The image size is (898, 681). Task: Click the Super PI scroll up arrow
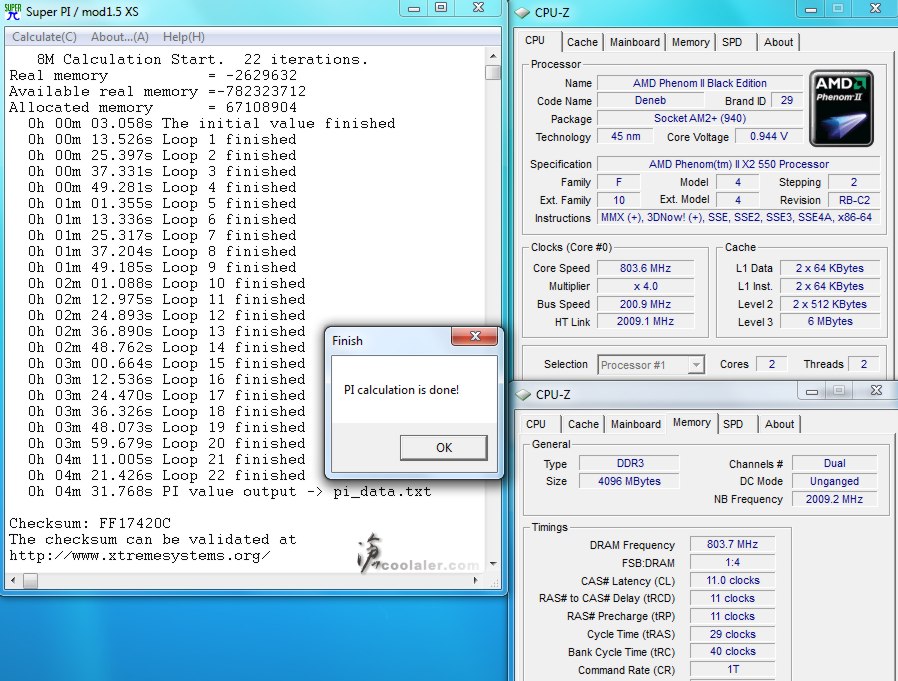point(493,56)
